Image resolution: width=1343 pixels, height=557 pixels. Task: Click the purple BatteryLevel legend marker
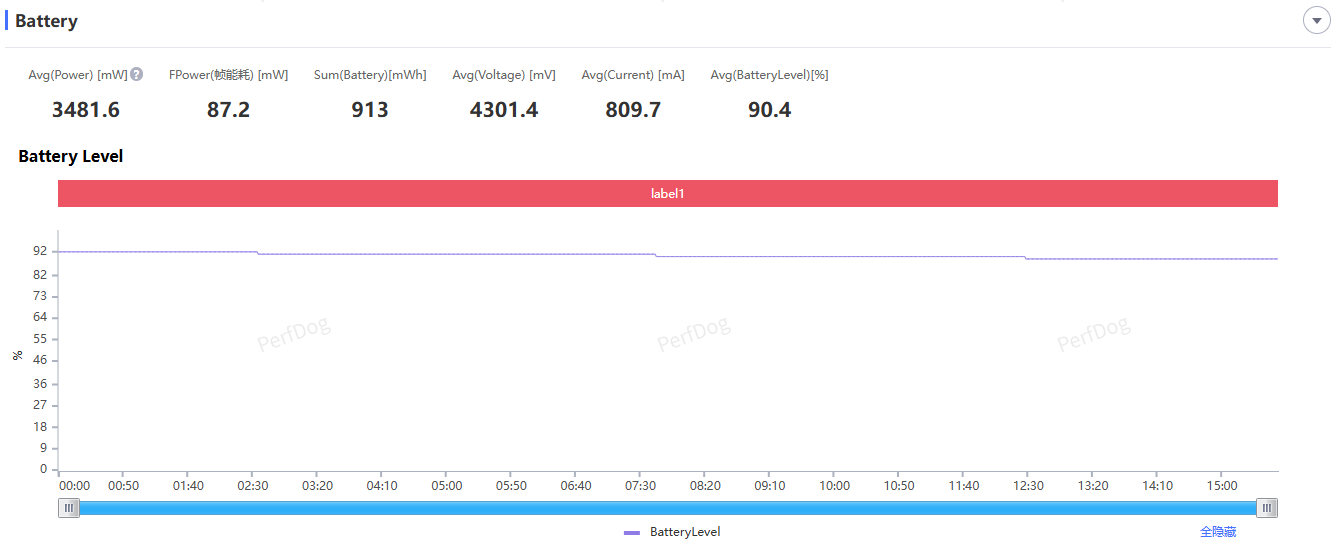632,533
